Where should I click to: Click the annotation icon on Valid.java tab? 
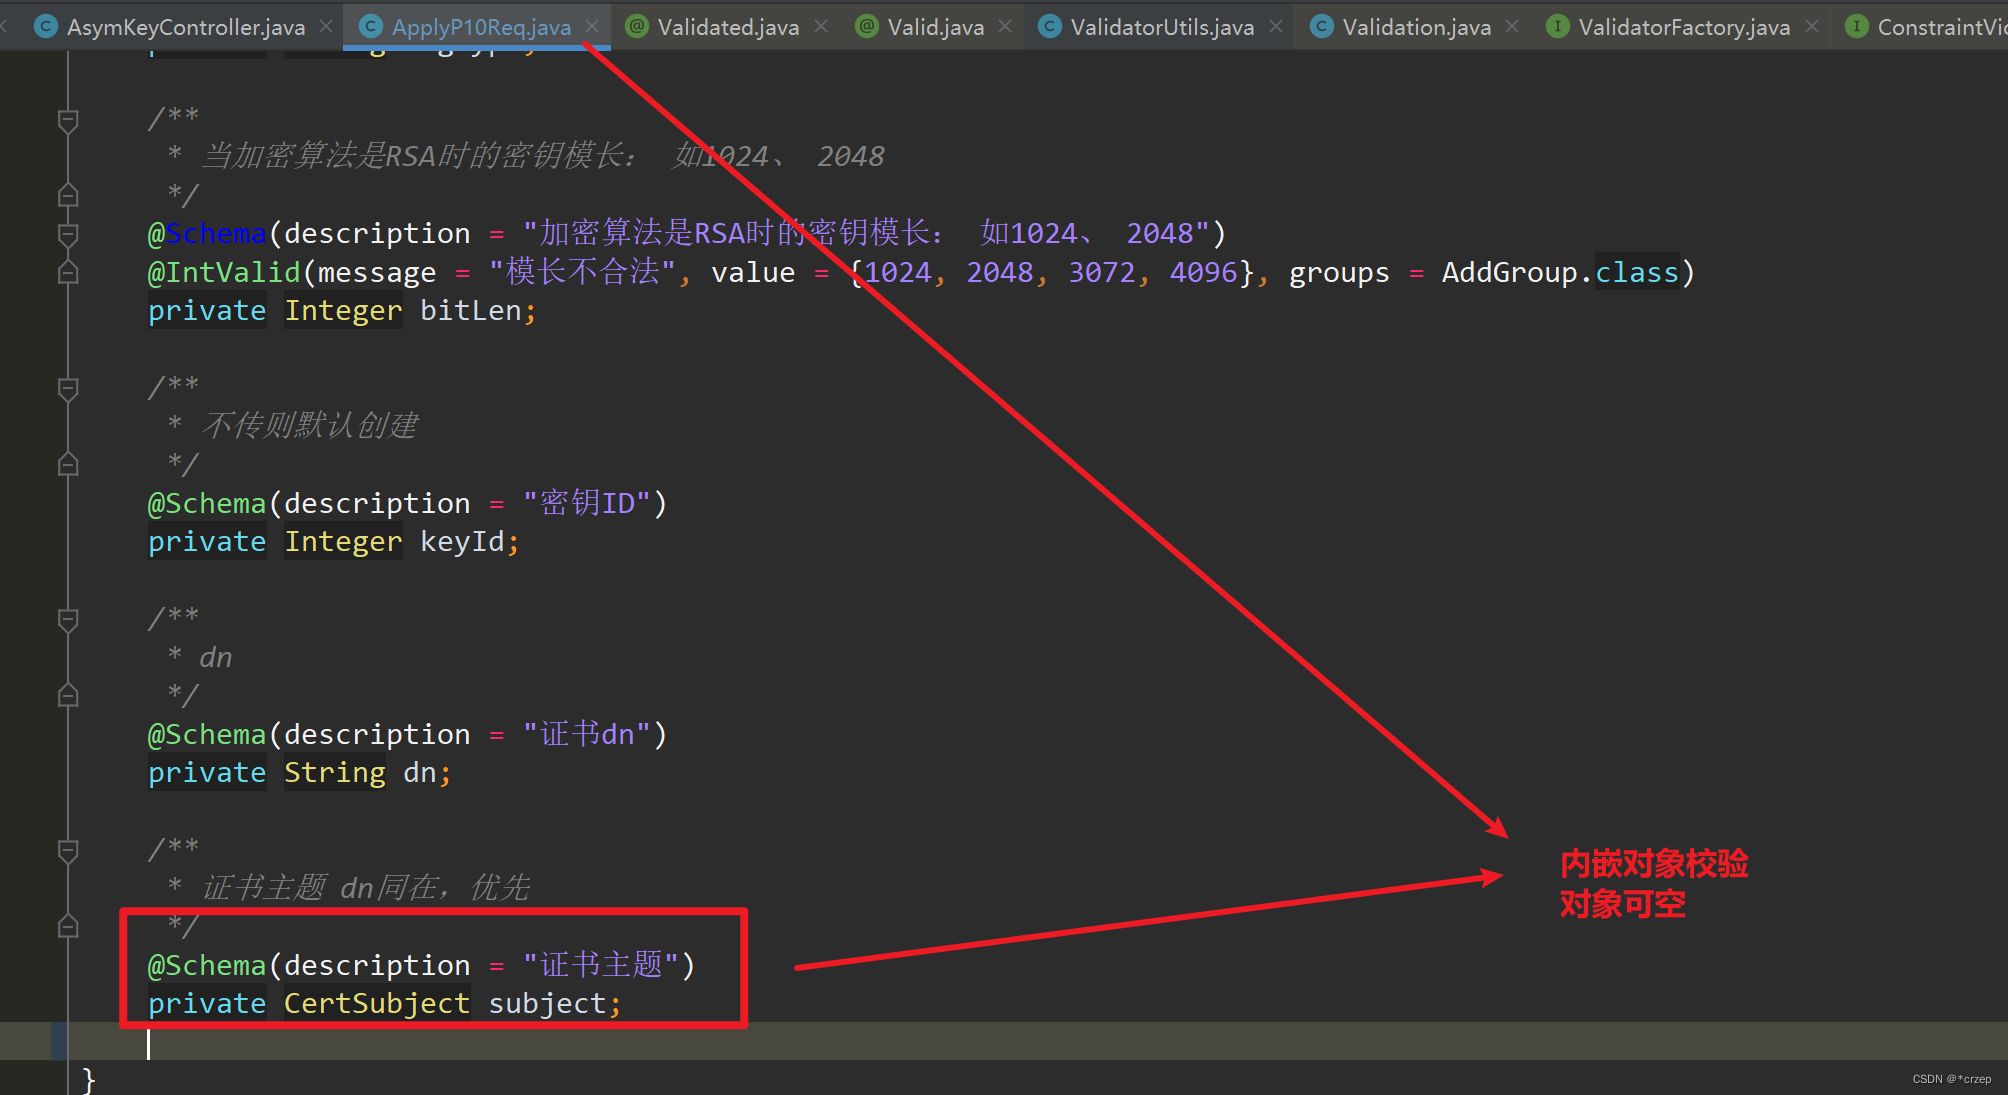[x=867, y=27]
